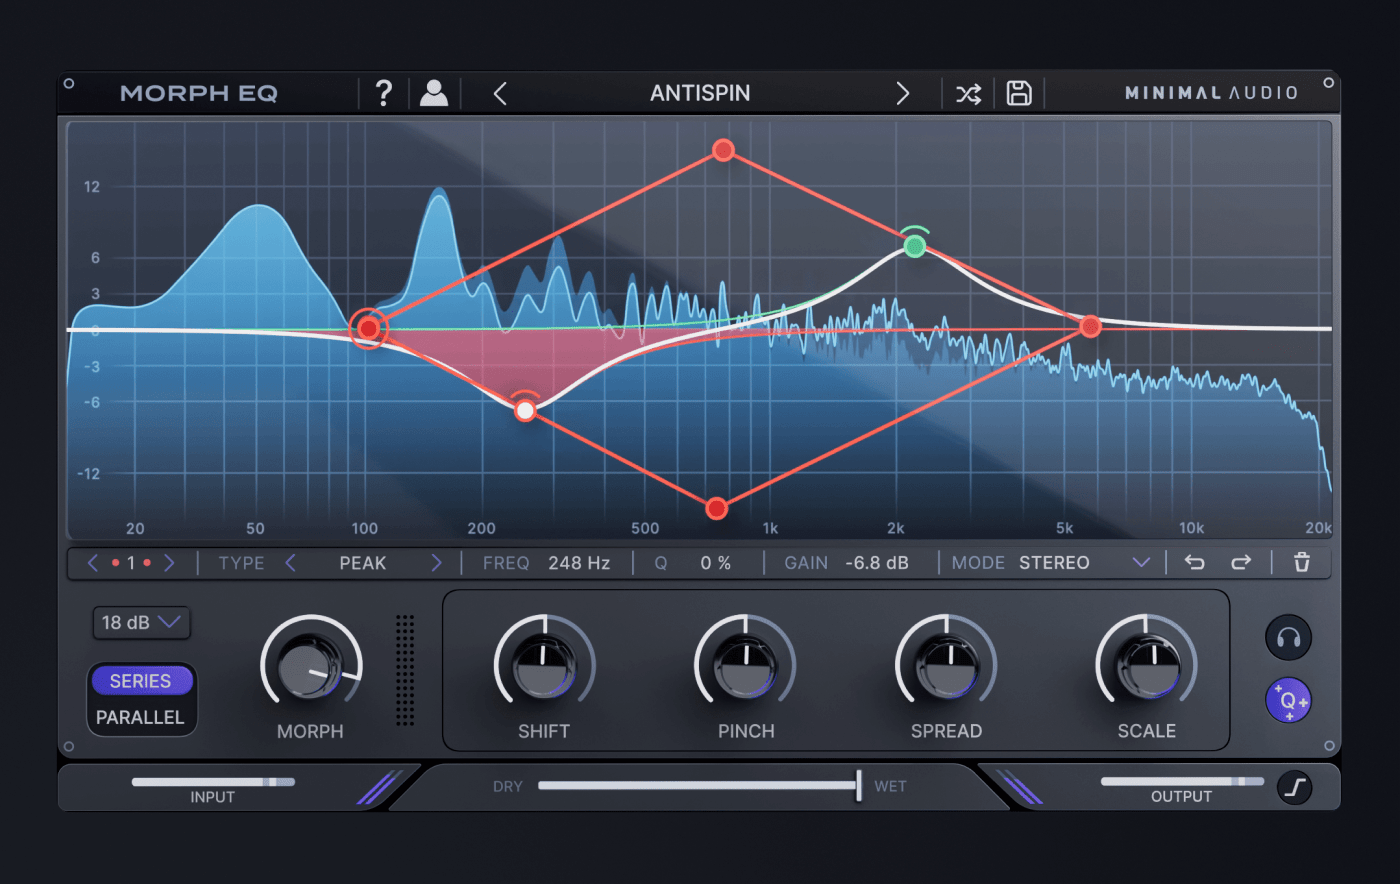Toggle the Q+ auto-Q button
The image size is (1400, 884).
[x=1288, y=700]
